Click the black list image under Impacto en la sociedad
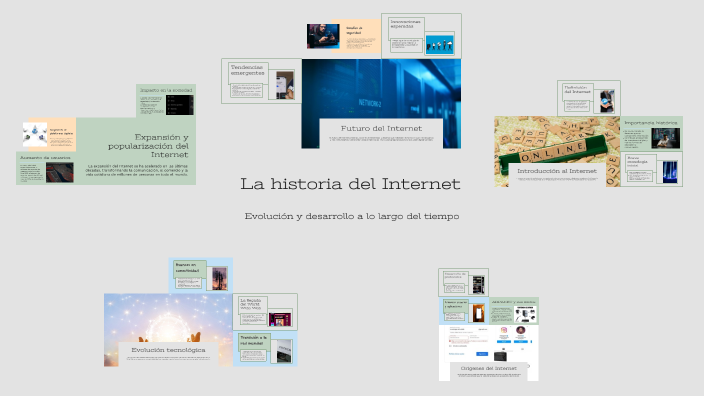Viewport: 704px width, 396px height. pyautogui.click(x=180, y=105)
